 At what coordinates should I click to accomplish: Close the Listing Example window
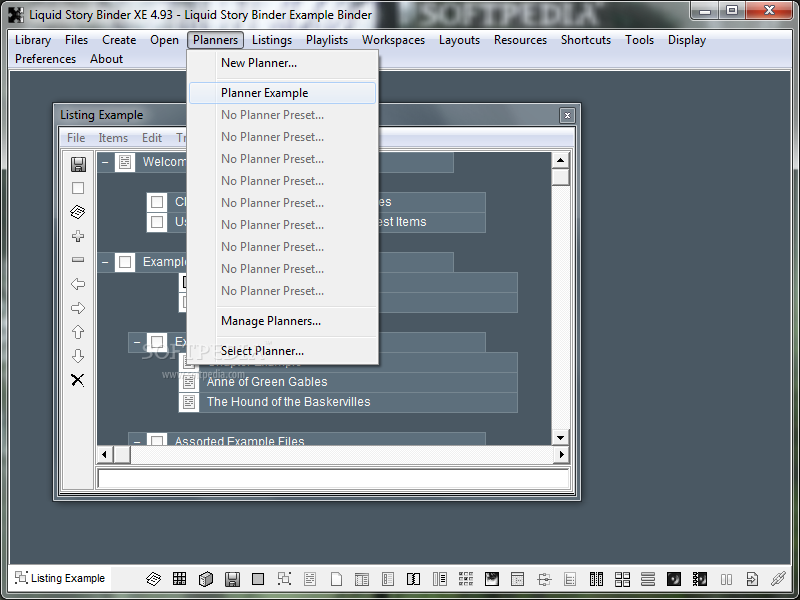[x=567, y=116]
